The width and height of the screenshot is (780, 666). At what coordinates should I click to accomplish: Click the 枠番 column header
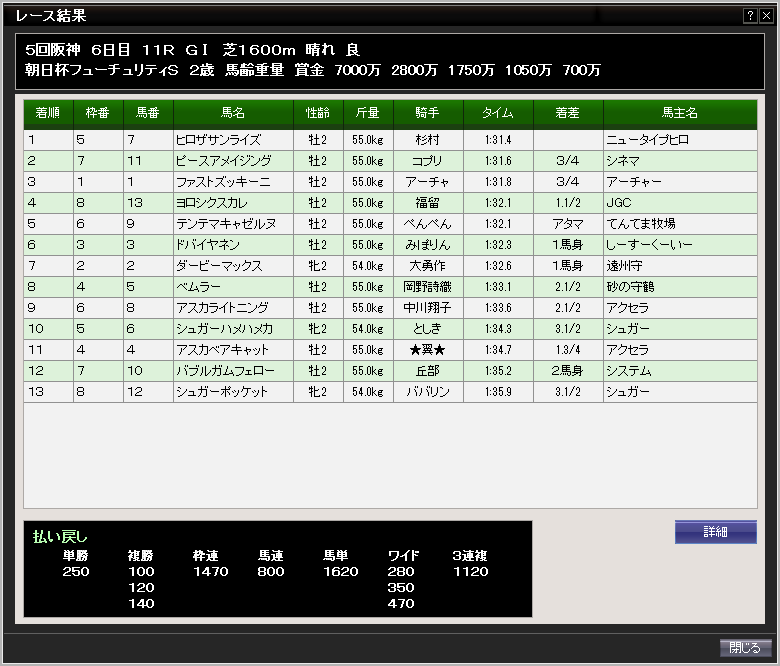pos(98,114)
